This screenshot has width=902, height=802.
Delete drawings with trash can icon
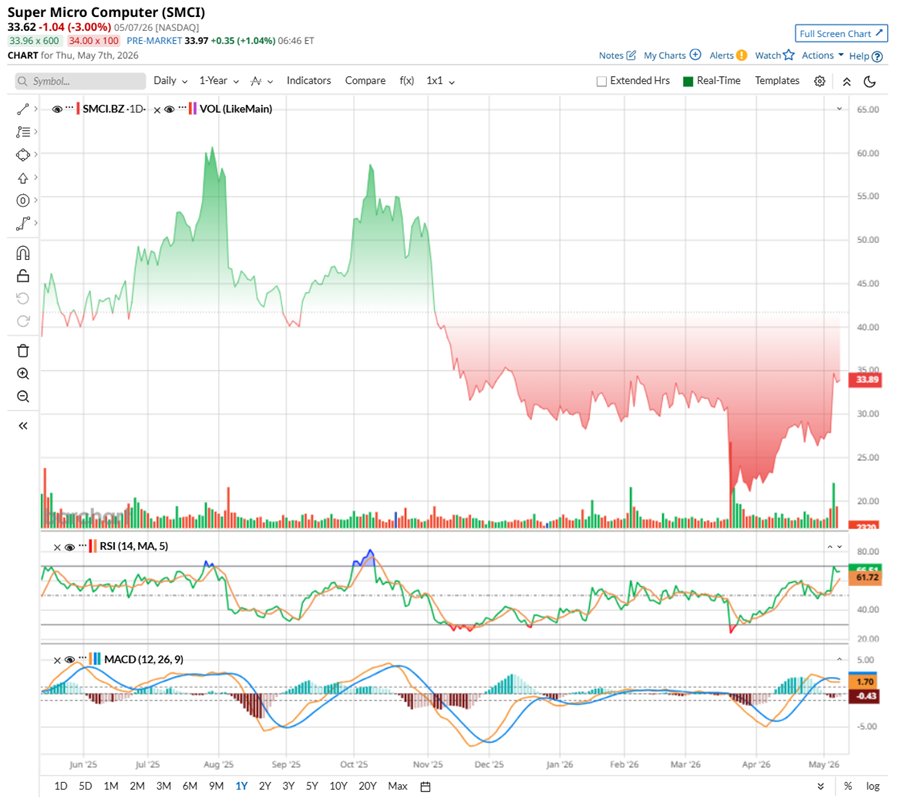[22, 350]
